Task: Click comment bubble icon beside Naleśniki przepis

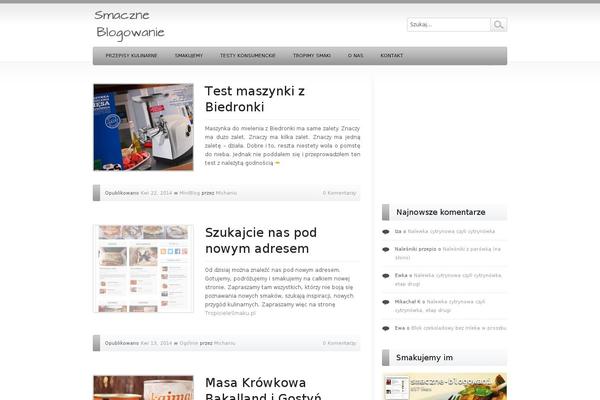Action: tap(386, 249)
